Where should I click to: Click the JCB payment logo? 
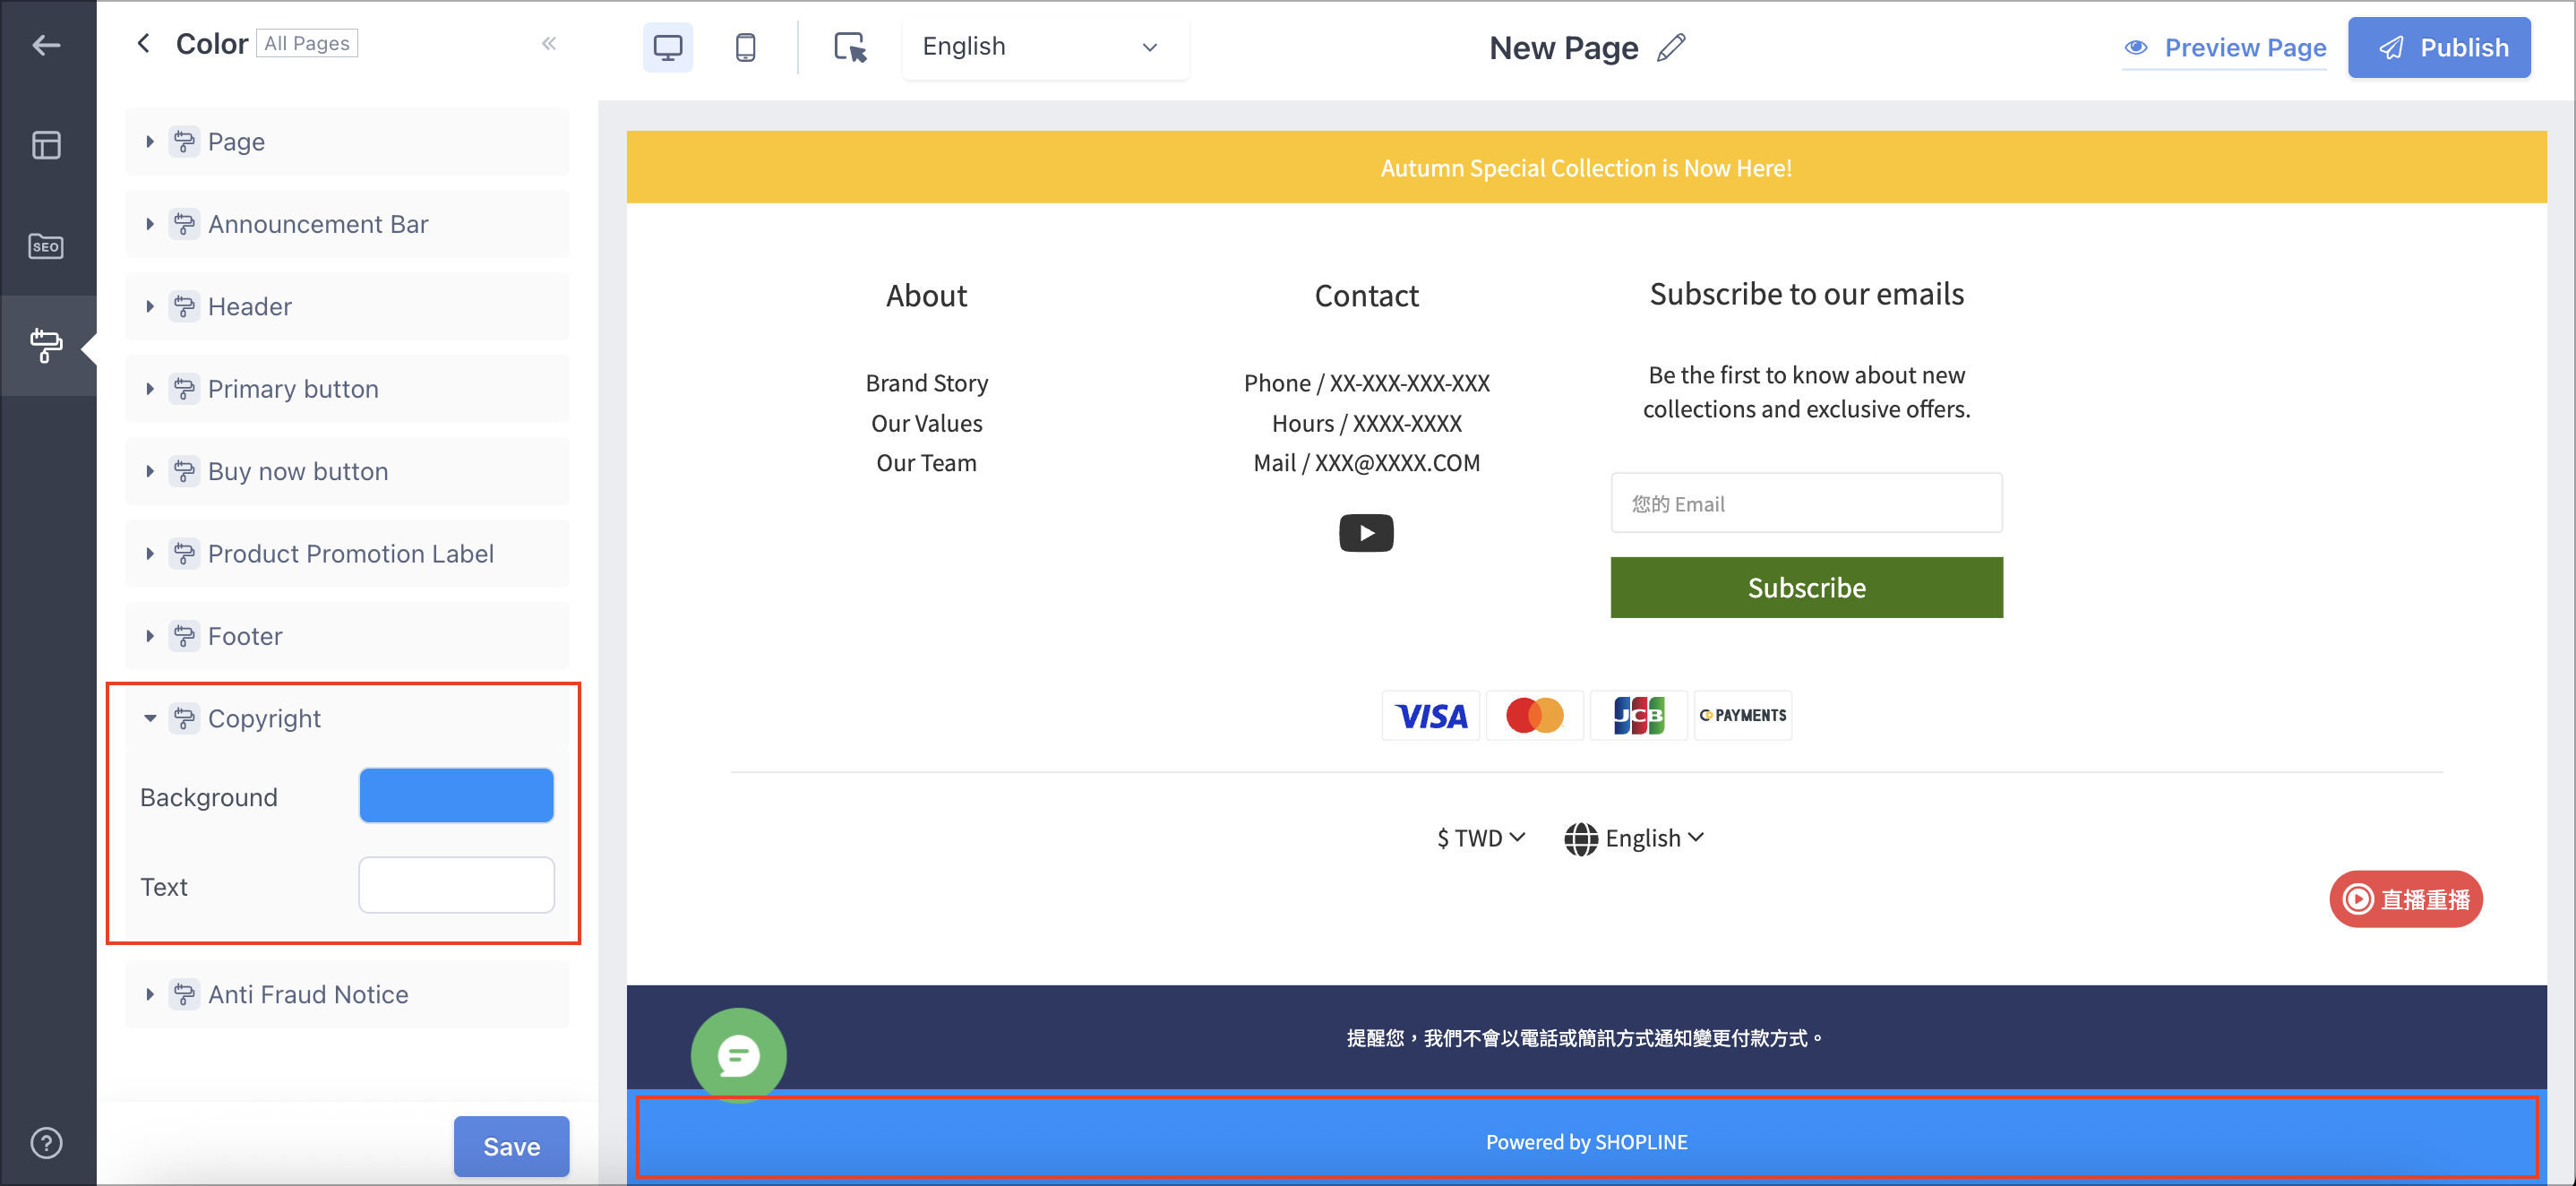click(1639, 715)
